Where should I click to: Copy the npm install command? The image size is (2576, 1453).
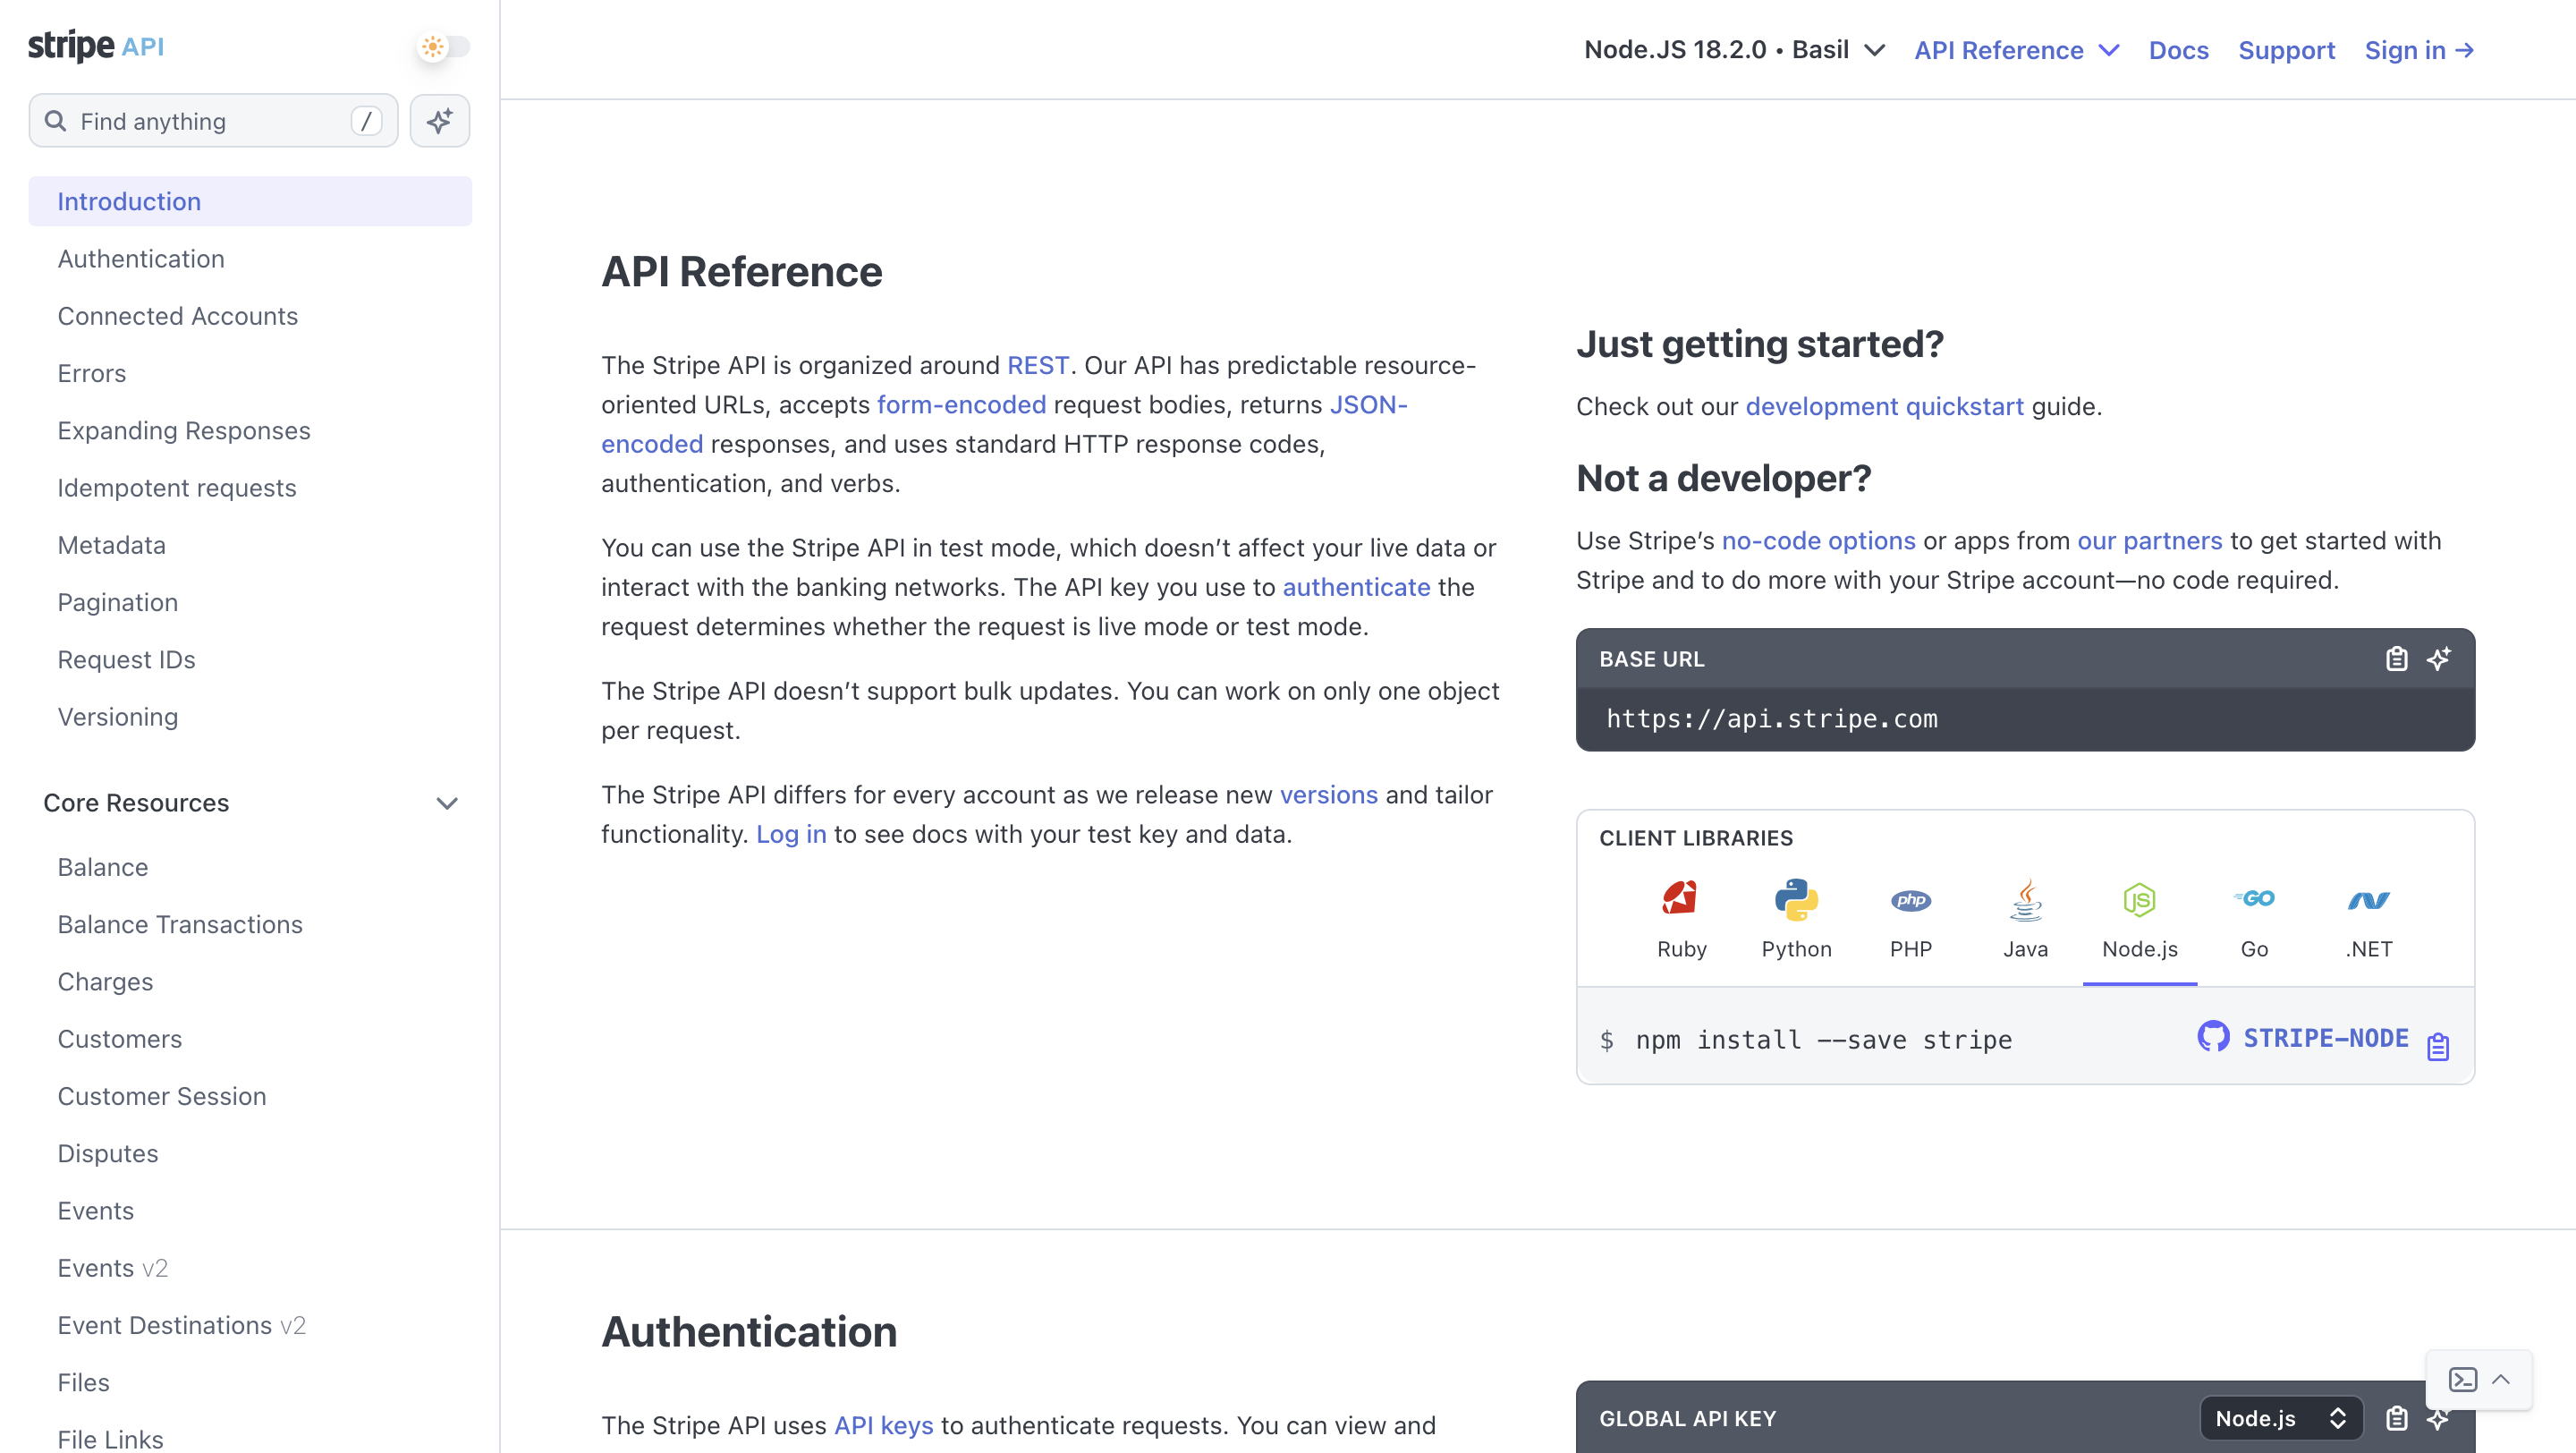(x=2438, y=1046)
